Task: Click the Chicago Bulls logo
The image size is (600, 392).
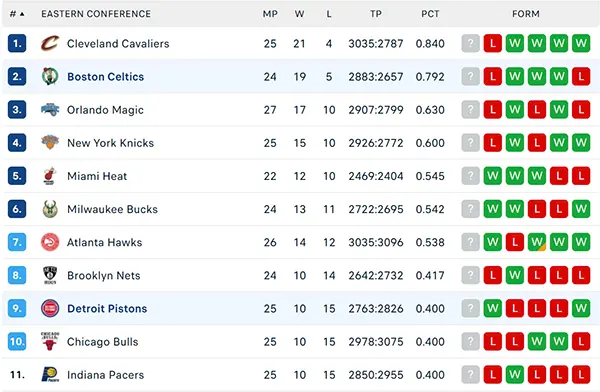Action: (x=50, y=341)
